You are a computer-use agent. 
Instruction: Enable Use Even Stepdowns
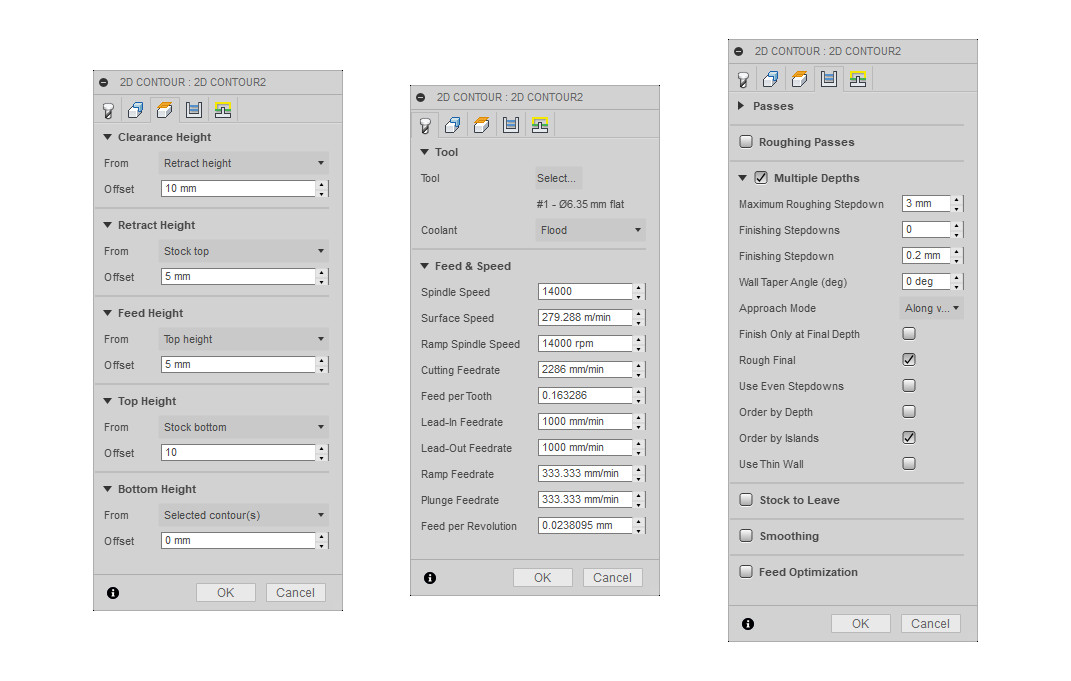[908, 385]
